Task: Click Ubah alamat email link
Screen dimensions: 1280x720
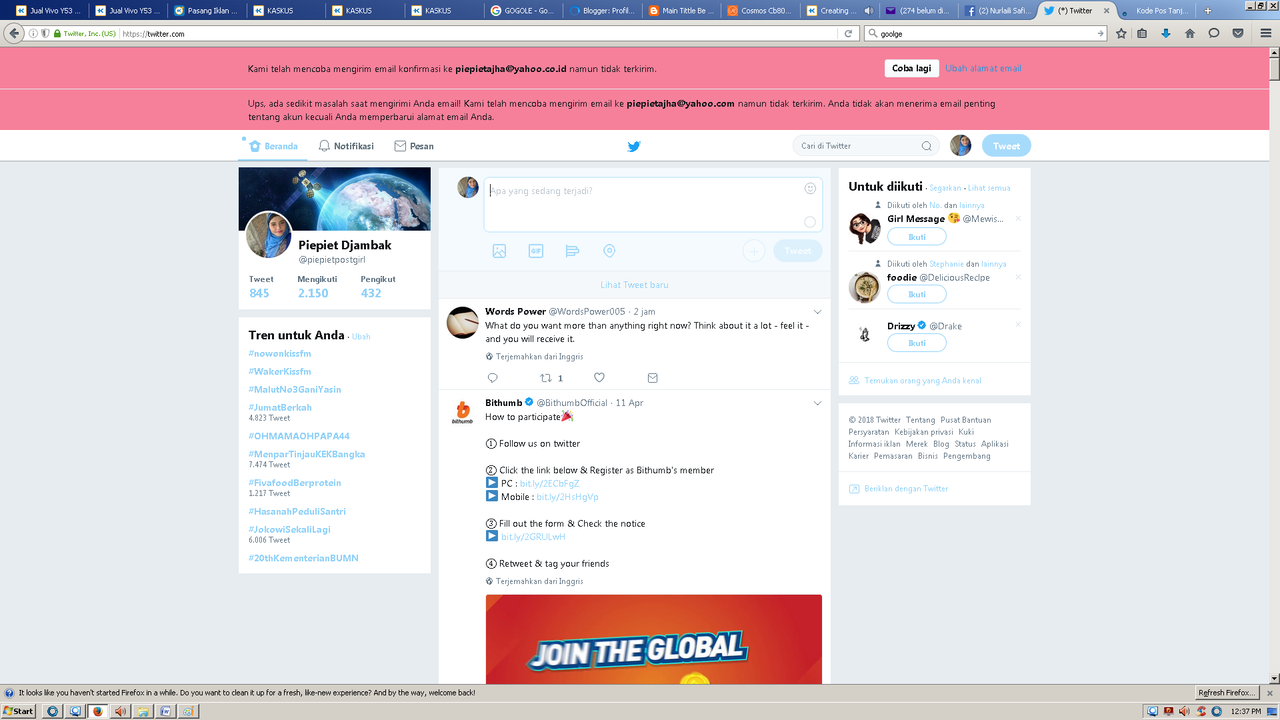Action: coord(983,69)
